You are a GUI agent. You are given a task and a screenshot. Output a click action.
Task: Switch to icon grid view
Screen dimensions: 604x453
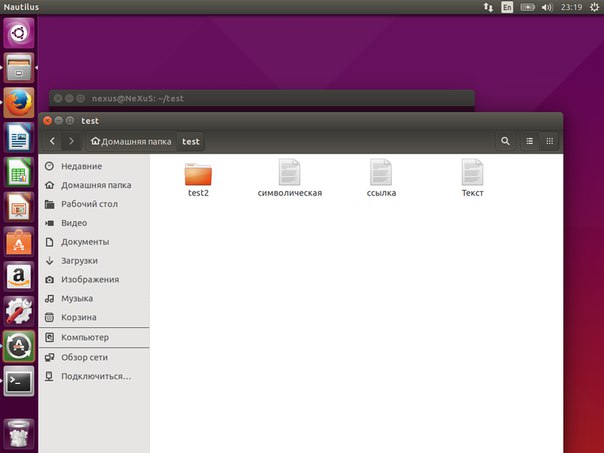coord(549,141)
